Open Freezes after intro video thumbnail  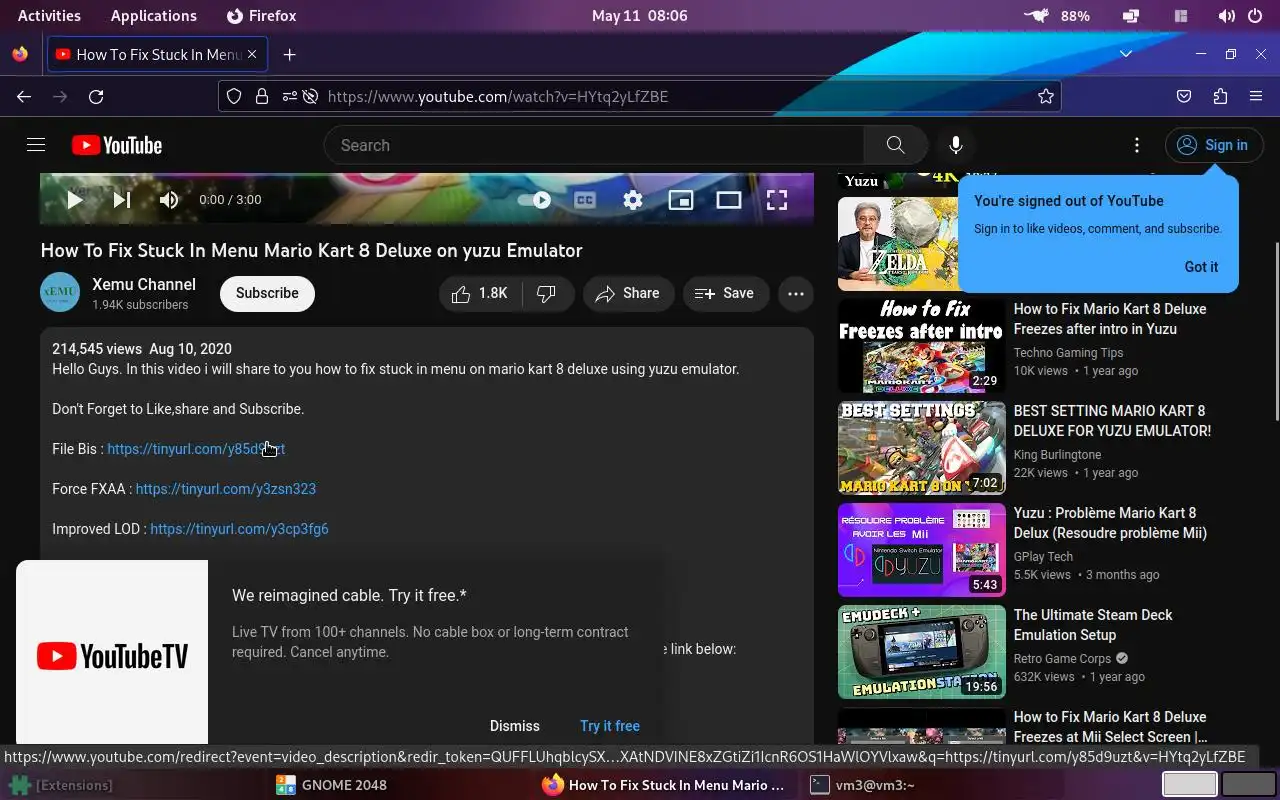pyautogui.click(x=922, y=346)
